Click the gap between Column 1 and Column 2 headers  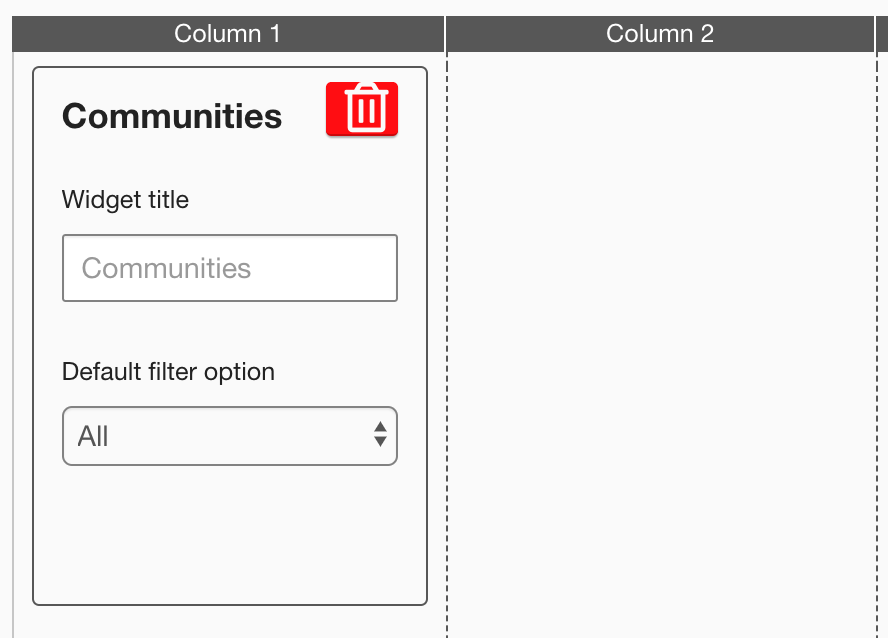(x=445, y=34)
